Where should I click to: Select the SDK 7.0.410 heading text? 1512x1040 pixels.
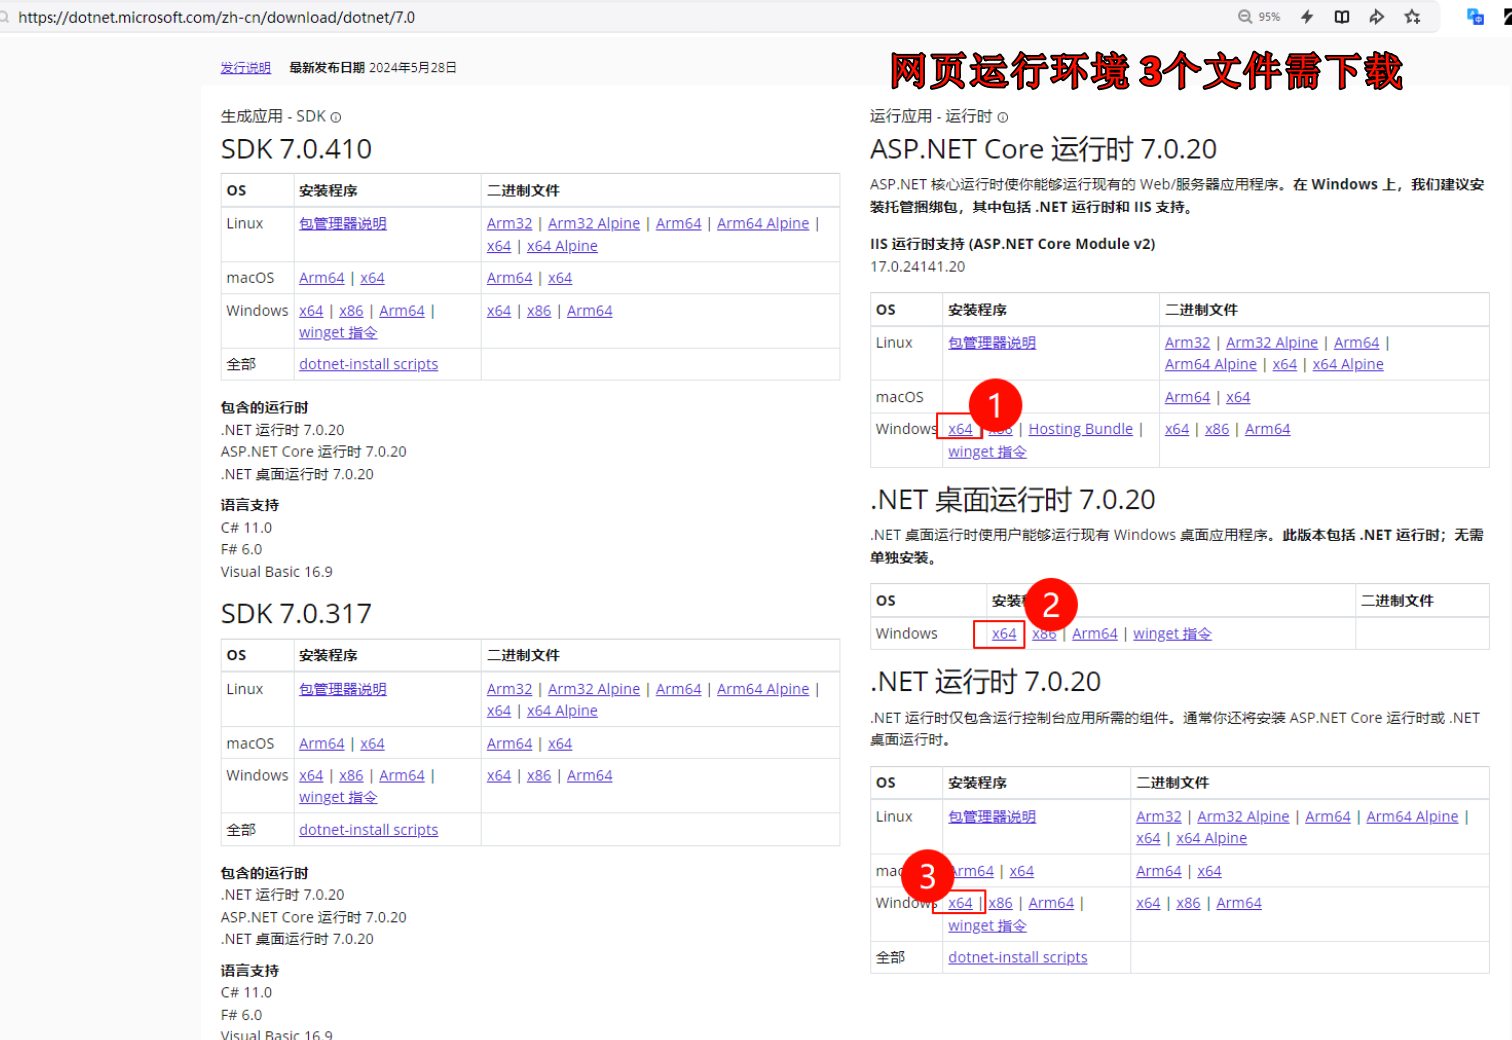(296, 149)
